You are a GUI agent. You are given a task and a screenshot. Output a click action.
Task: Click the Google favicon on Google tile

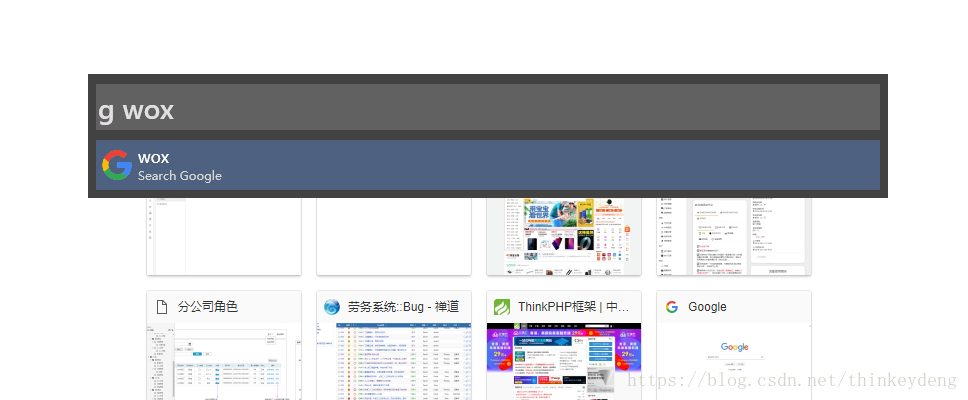point(672,307)
